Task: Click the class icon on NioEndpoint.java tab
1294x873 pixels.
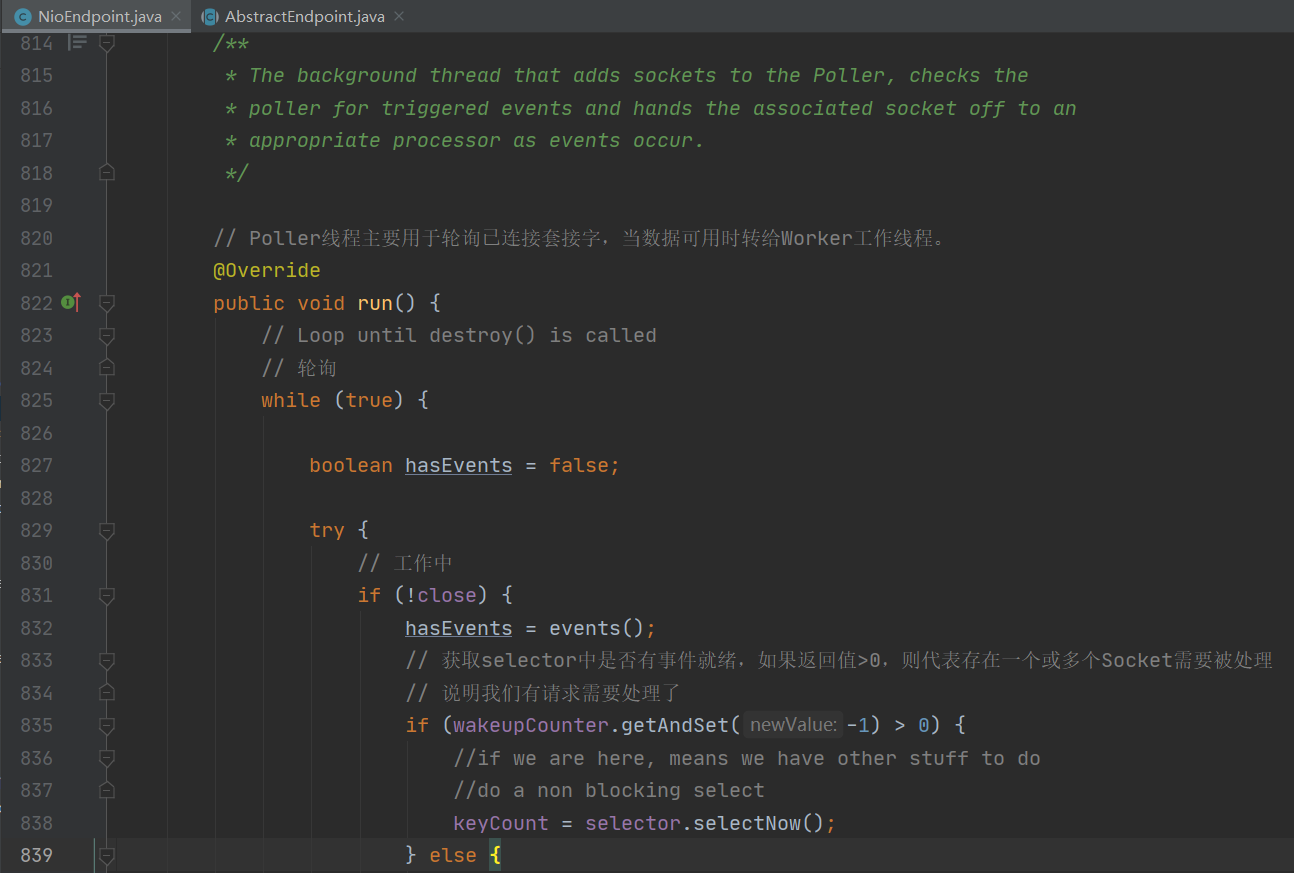Action: (x=23, y=17)
